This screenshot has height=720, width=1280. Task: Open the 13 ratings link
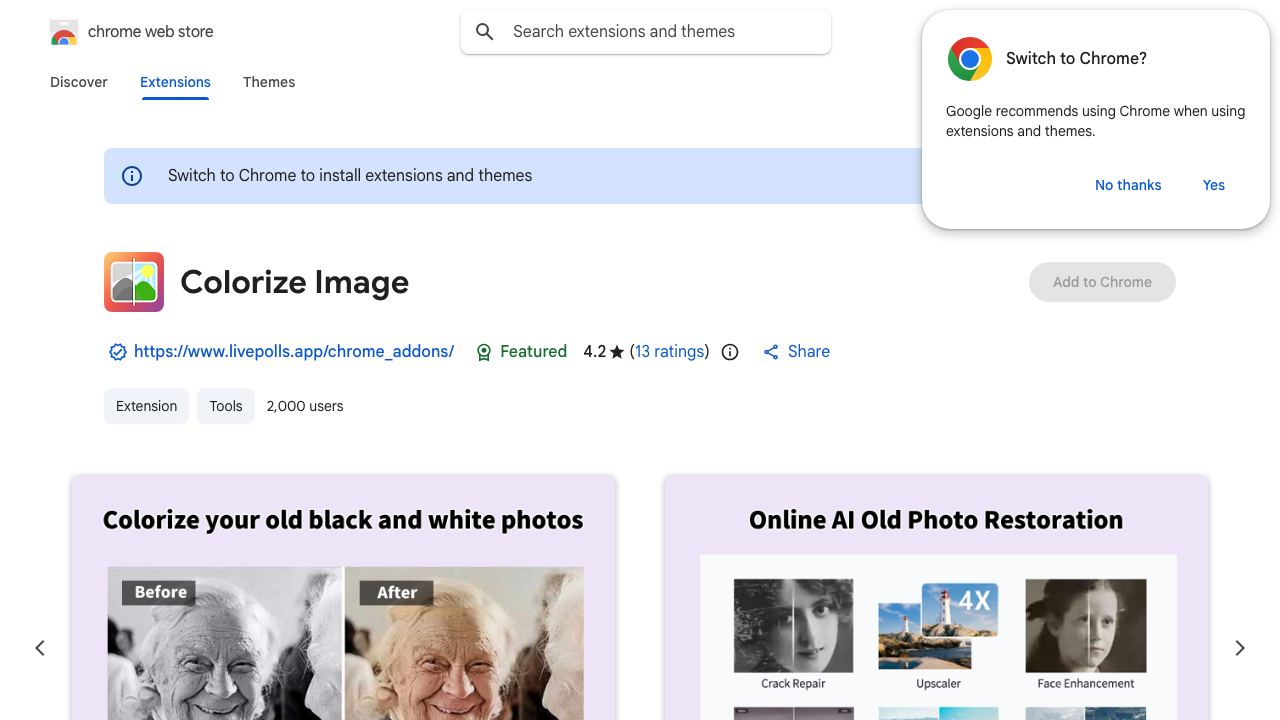[x=670, y=352]
